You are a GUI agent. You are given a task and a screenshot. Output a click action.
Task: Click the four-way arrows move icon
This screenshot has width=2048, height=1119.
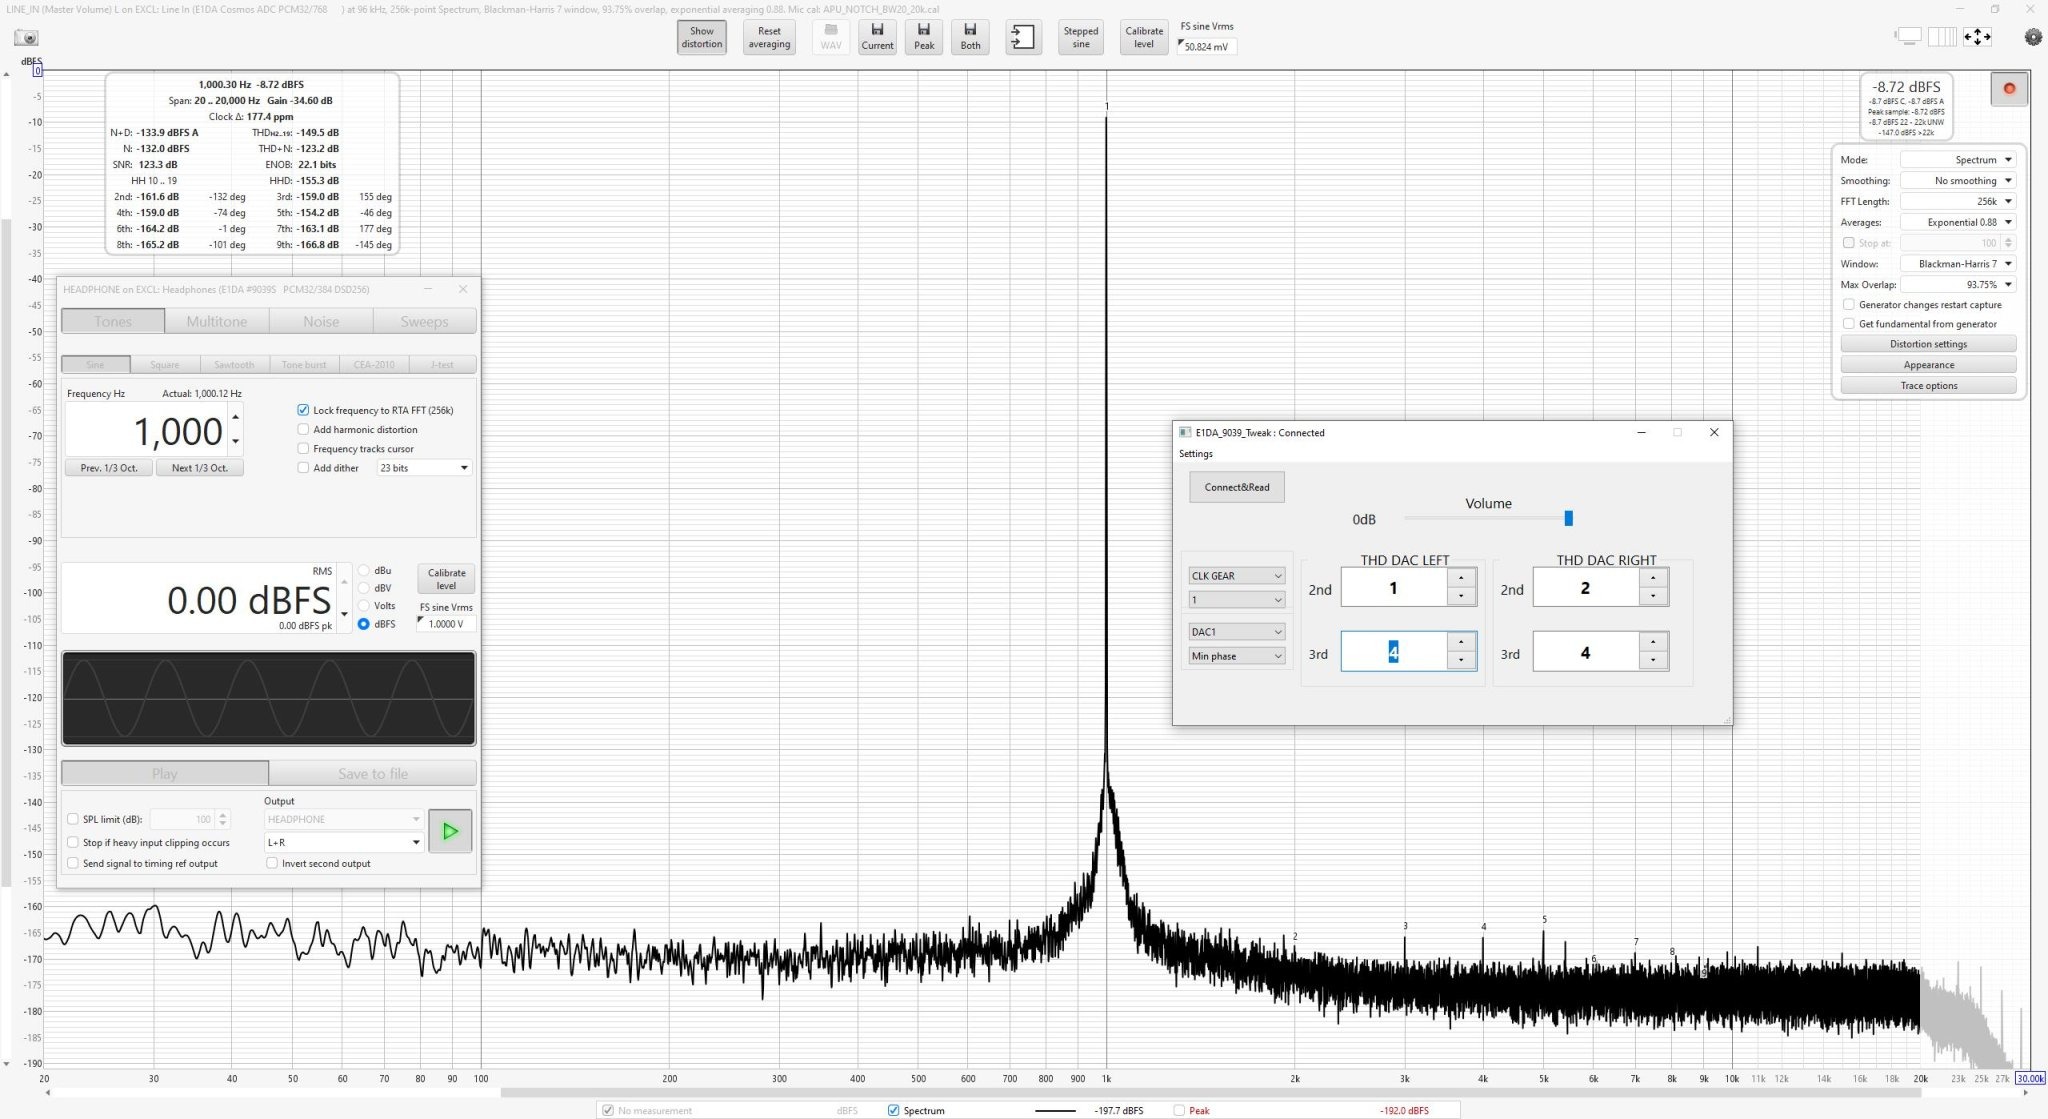(1977, 37)
